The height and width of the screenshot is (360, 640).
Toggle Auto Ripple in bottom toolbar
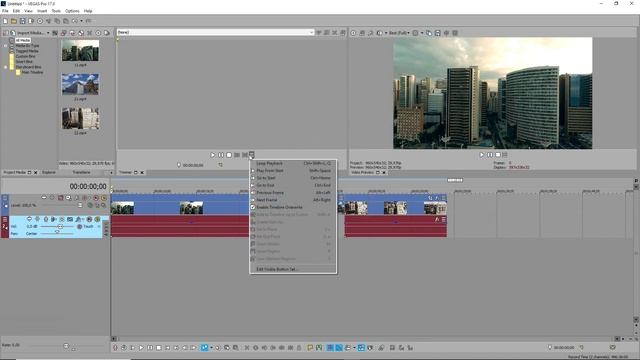coord(347,348)
